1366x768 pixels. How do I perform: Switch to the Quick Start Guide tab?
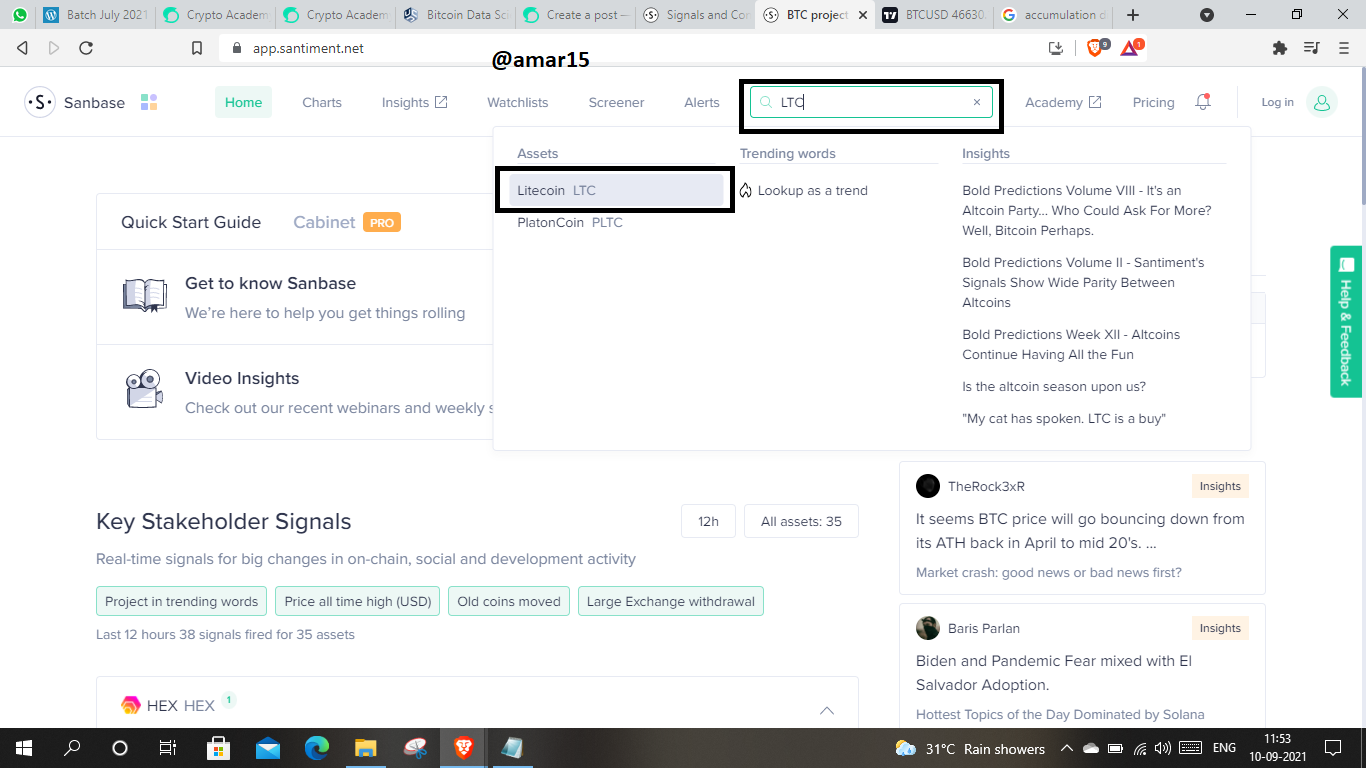tap(191, 222)
